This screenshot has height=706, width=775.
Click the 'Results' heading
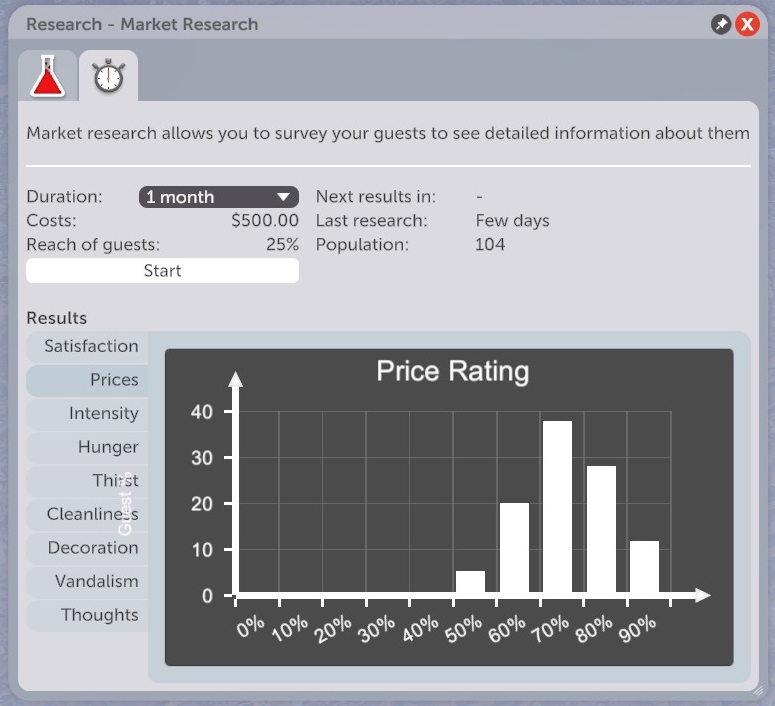tap(57, 318)
